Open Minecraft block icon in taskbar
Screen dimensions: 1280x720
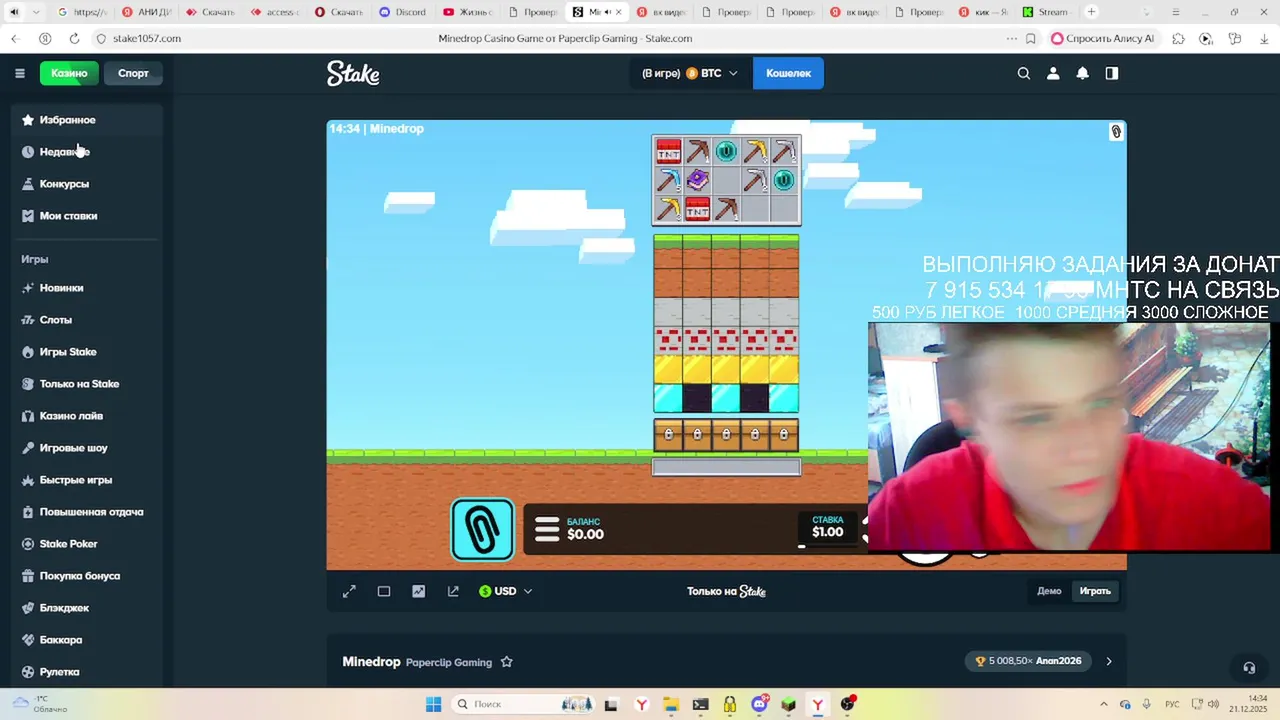788,704
